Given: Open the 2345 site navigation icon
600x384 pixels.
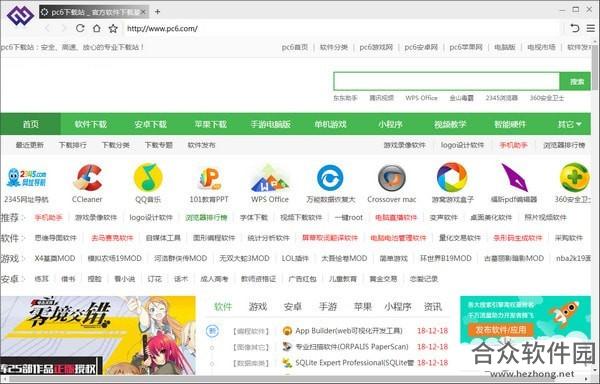Looking at the screenshot, I should [x=26, y=178].
